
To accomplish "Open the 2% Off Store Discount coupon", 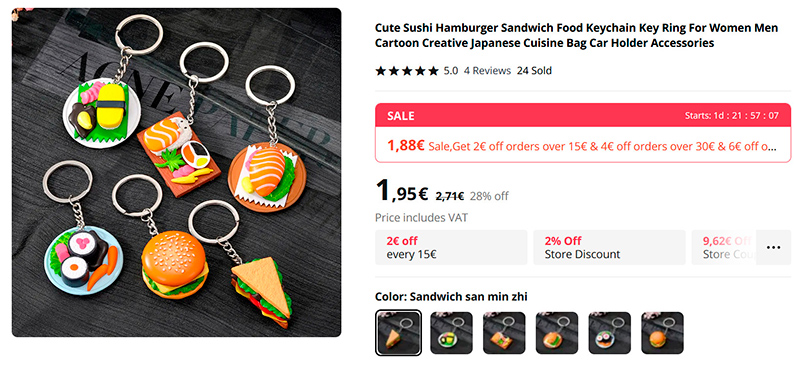I will click(609, 248).
